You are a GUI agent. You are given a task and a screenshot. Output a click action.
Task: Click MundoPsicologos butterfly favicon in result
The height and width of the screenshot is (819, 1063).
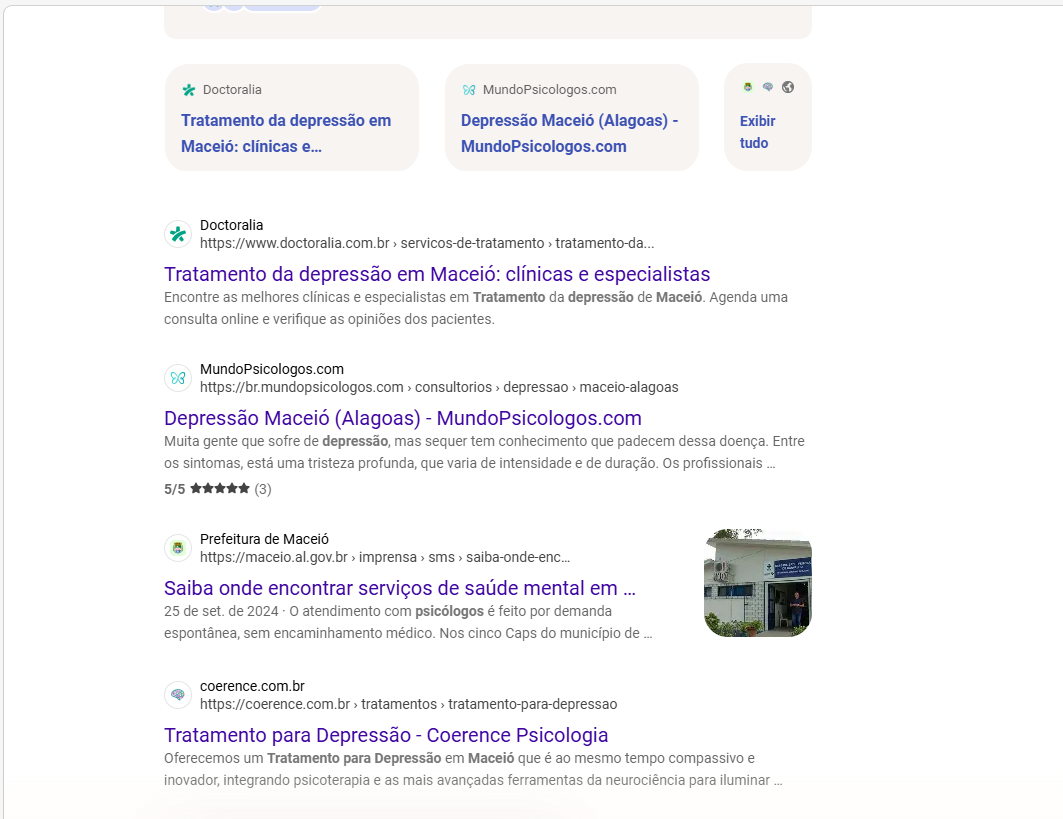pyautogui.click(x=178, y=378)
